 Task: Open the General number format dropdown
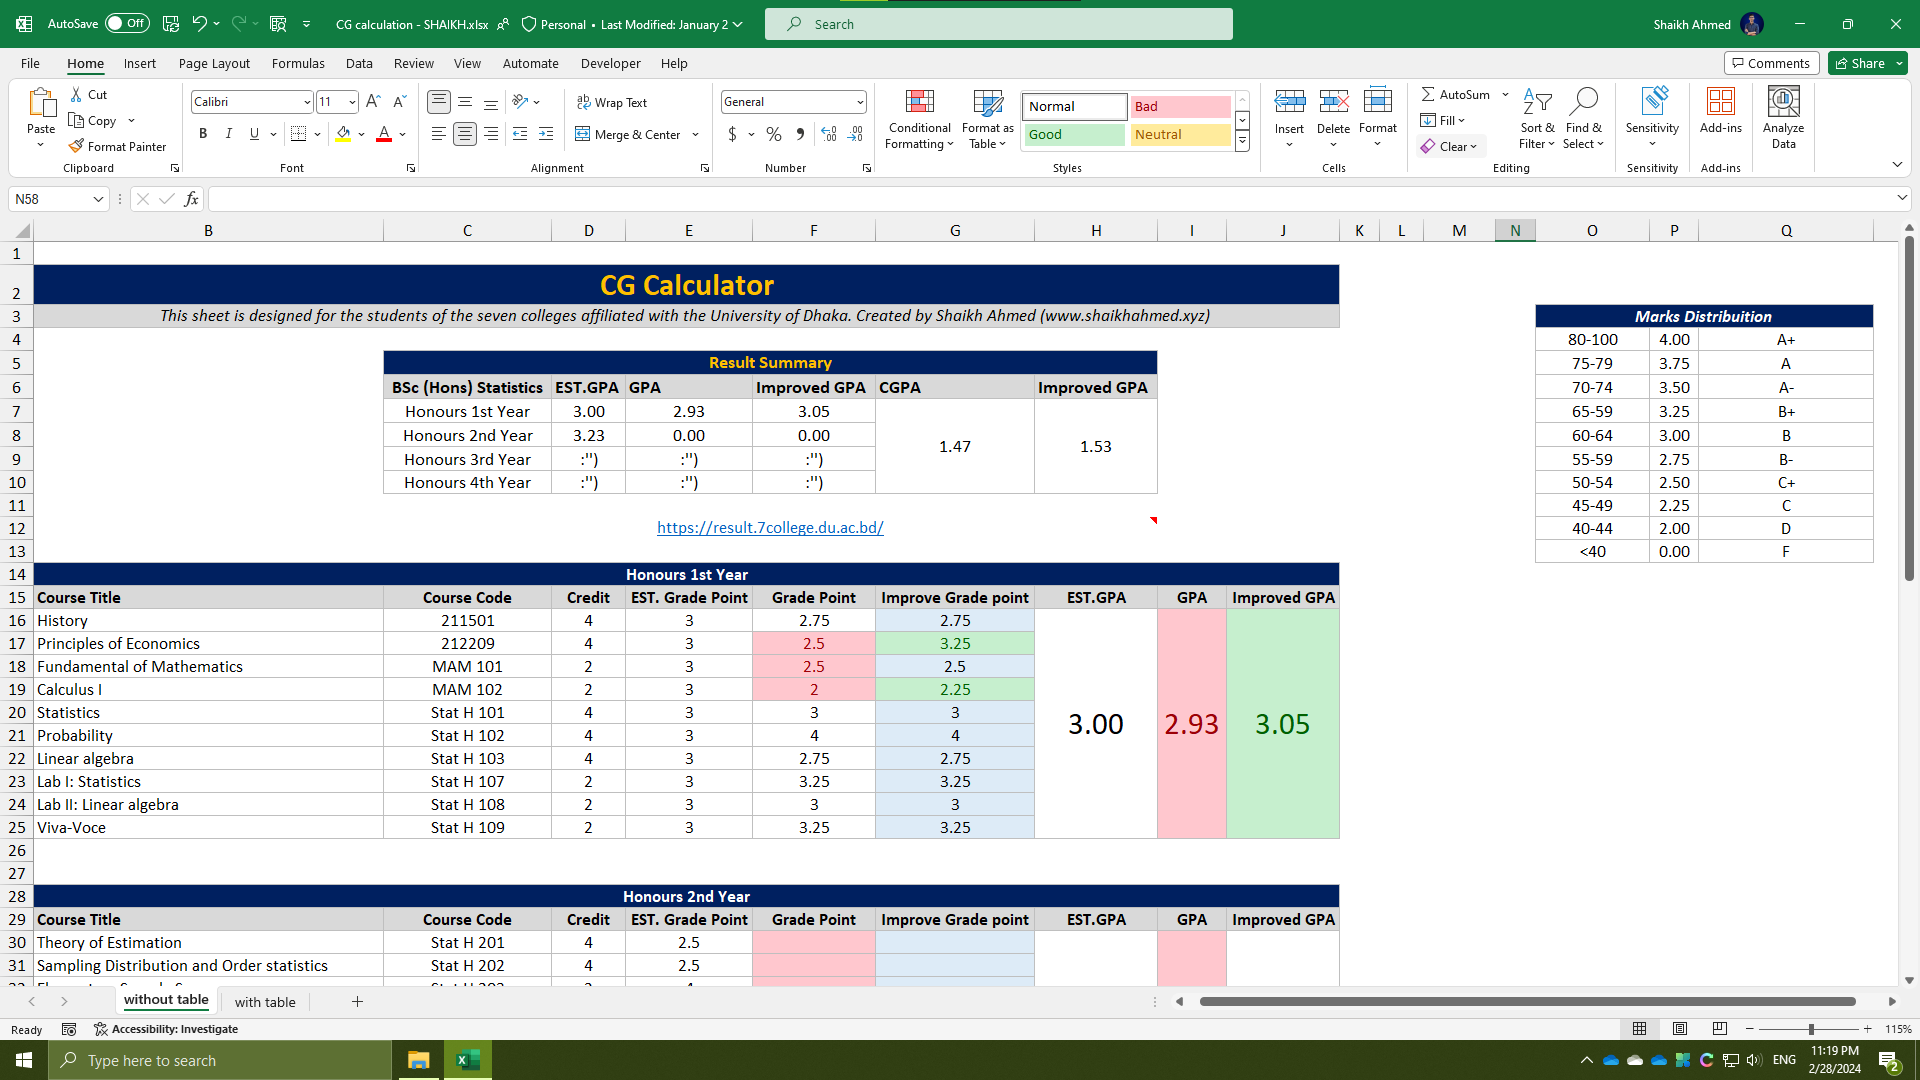click(860, 102)
